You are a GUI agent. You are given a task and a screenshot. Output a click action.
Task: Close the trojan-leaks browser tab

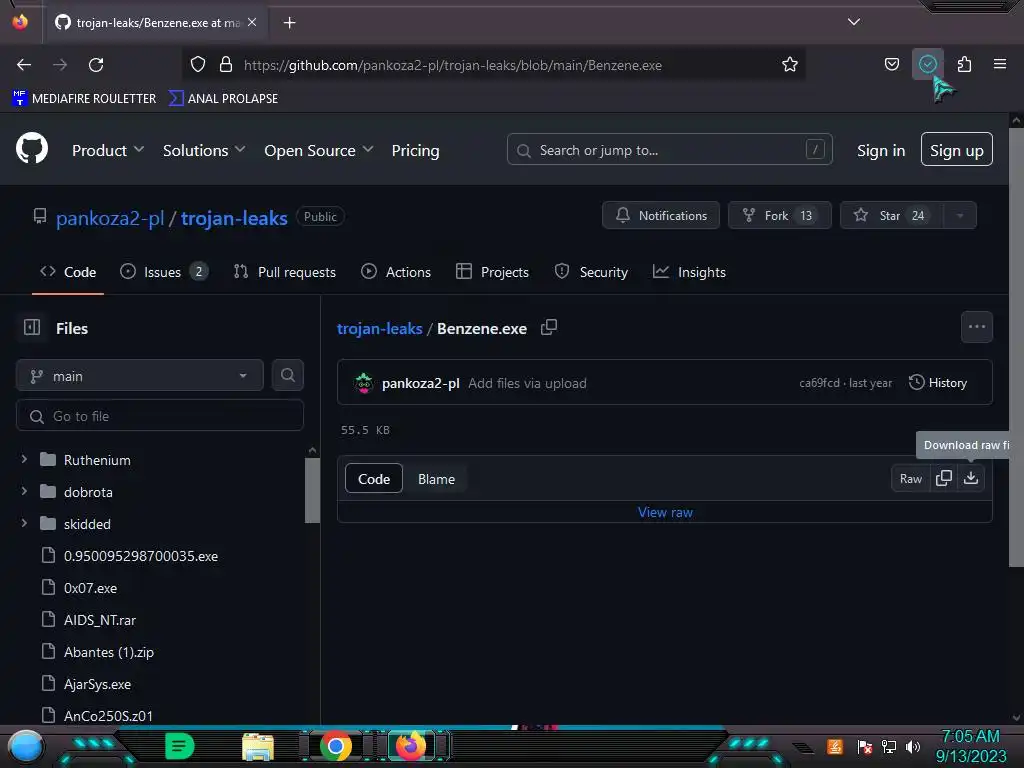point(252,22)
